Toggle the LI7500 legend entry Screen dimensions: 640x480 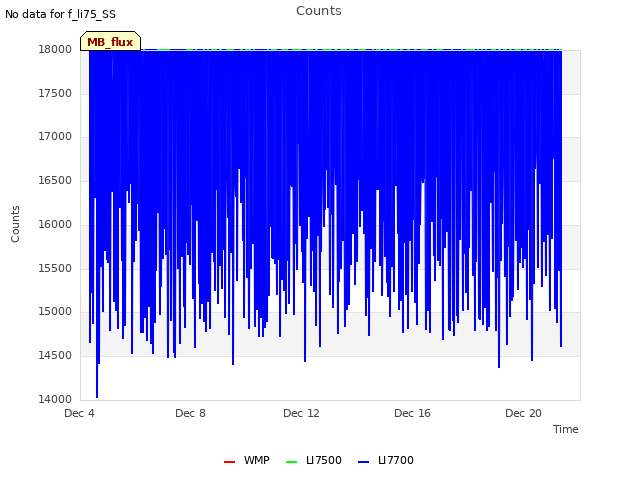click(313, 460)
